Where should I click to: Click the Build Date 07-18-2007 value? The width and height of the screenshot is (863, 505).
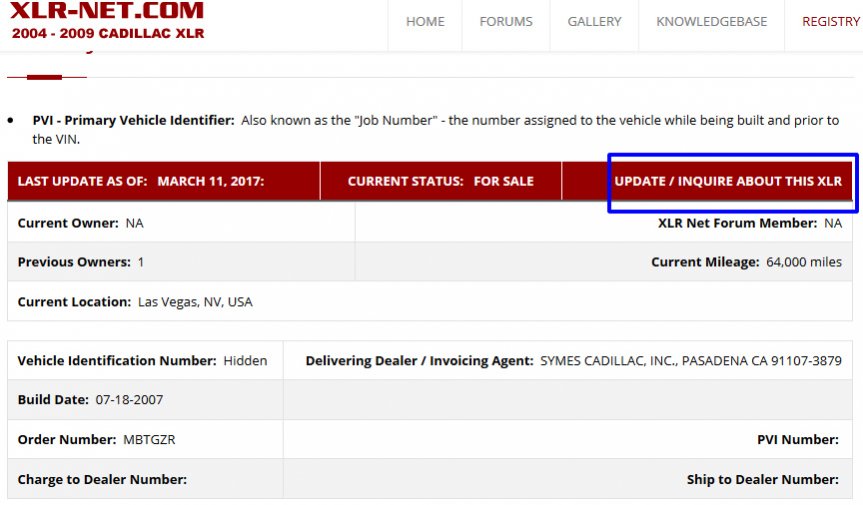(x=129, y=399)
